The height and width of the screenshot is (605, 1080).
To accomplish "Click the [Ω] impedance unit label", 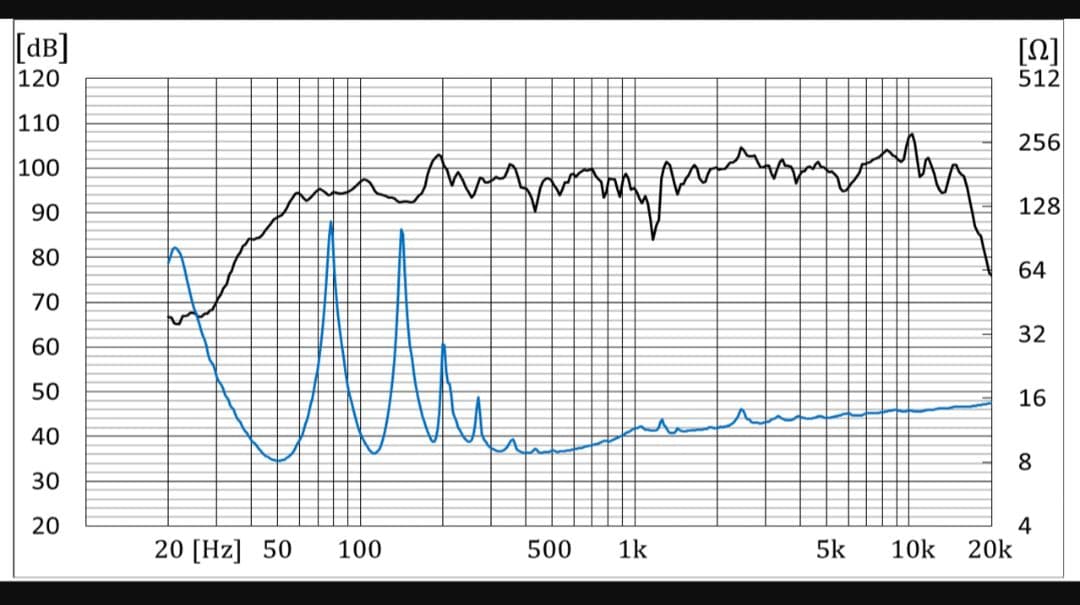I will tap(1038, 49).
